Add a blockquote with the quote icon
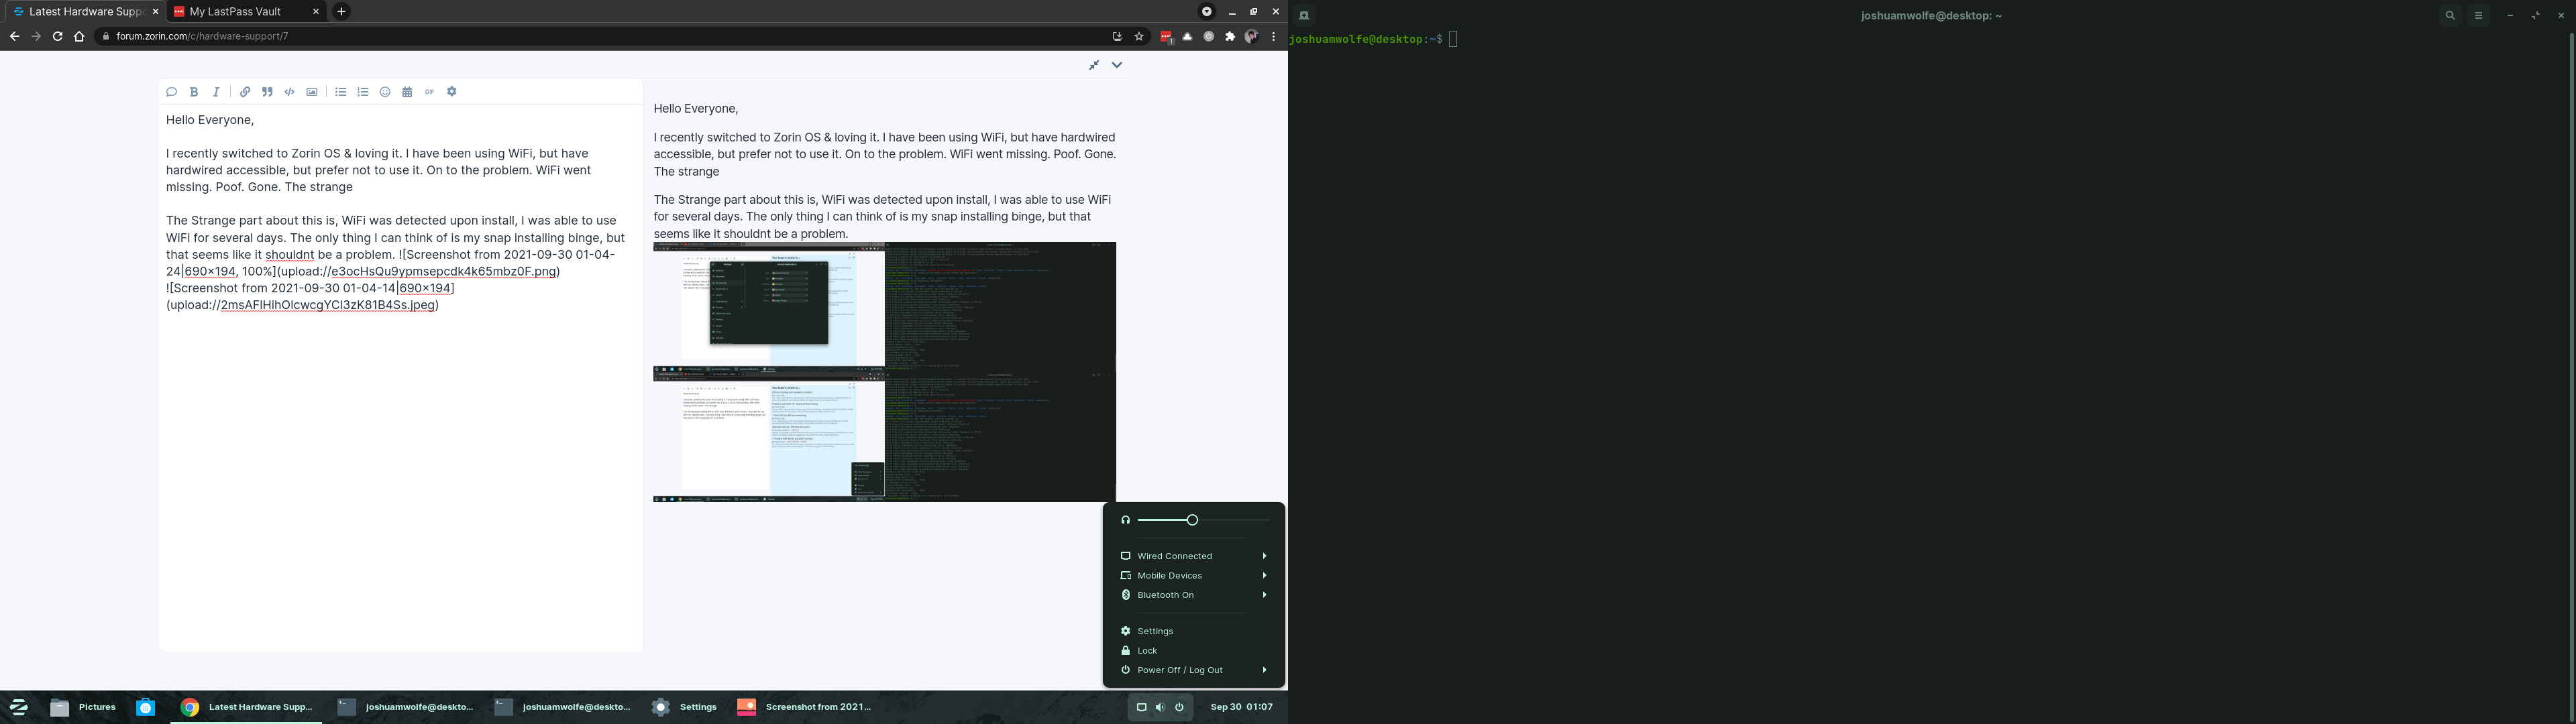2576x724 pixels. 267,92
